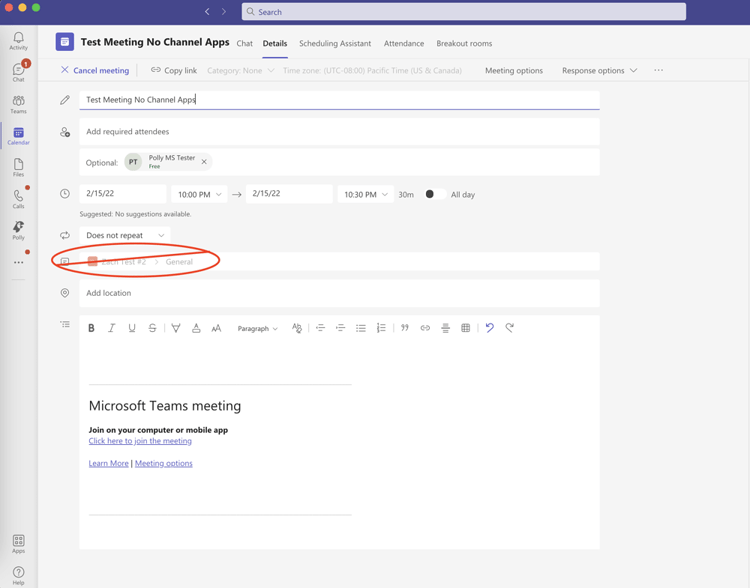Open Chat from the left sidebar
The height and width of the screenshot is (588, 750).
click(x=18, y=72)
